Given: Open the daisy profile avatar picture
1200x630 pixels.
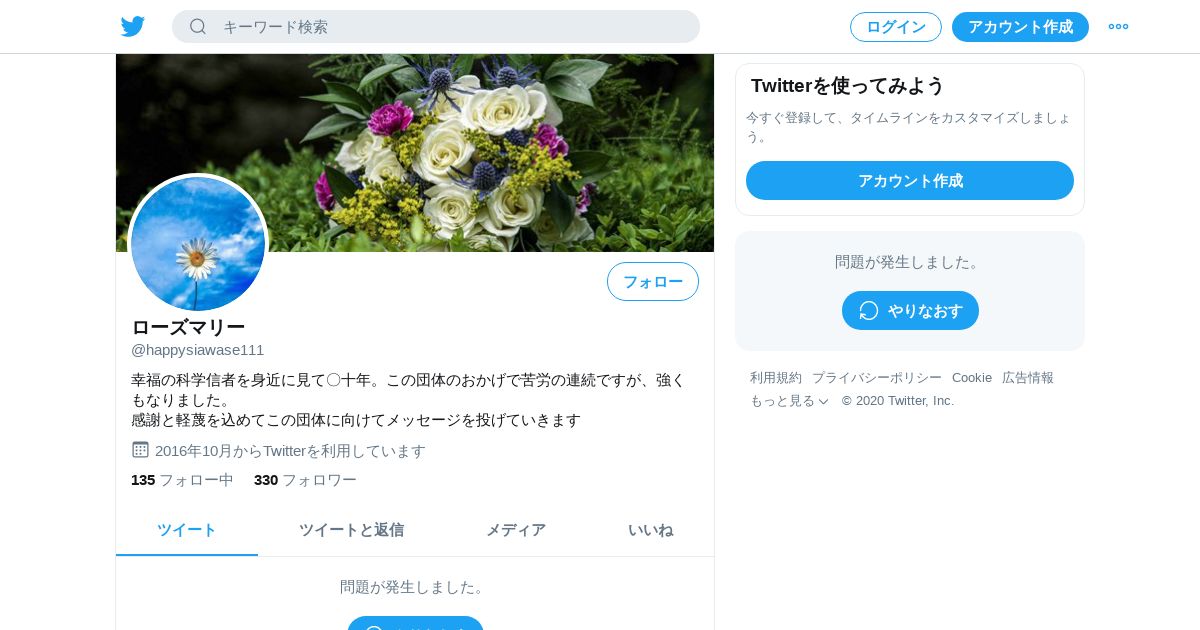Looking at the screenshot, I should click(x=198, y=243).
